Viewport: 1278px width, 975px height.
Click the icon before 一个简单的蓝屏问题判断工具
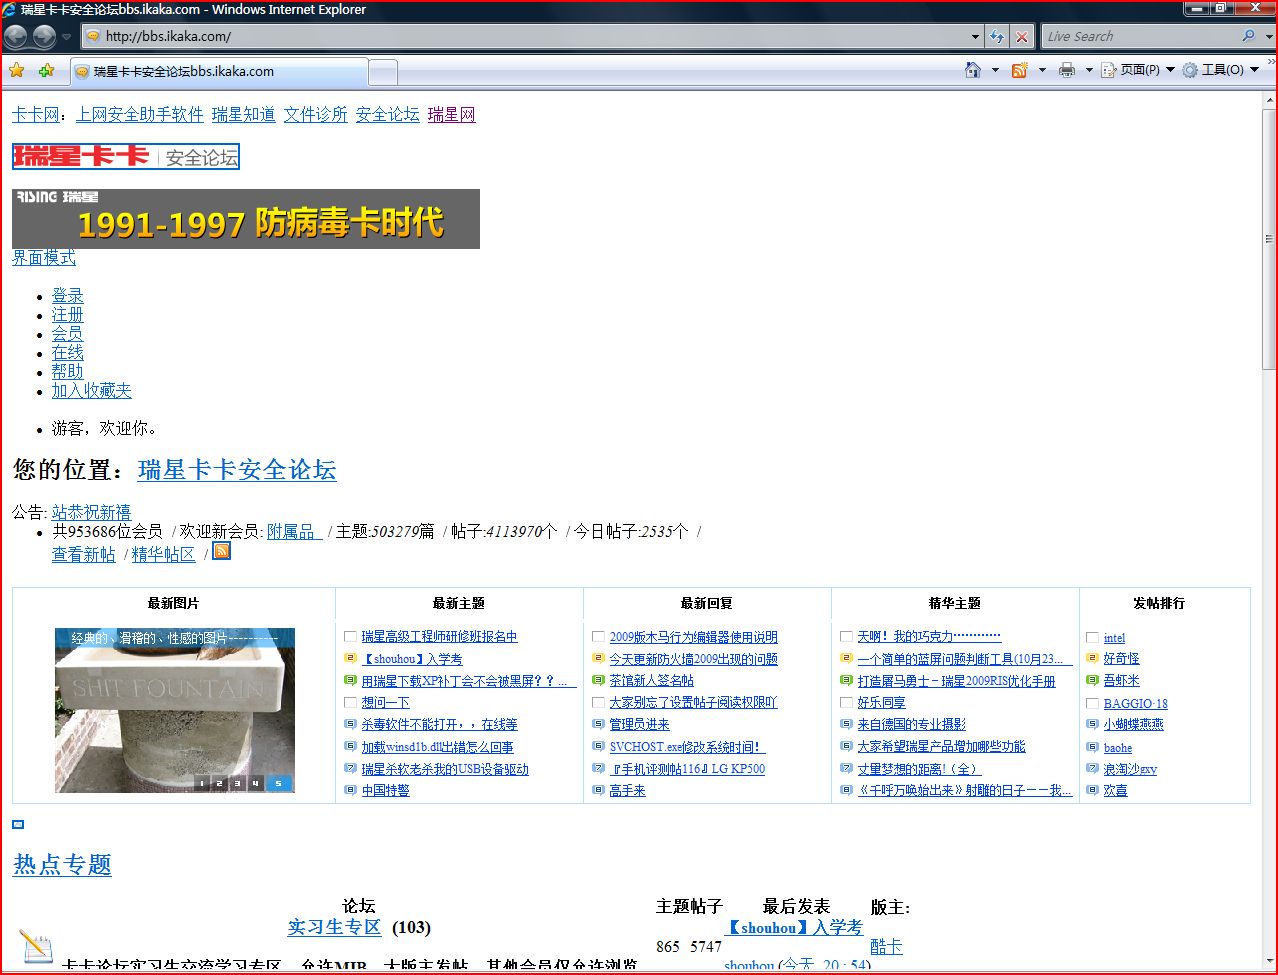tap(846, 658)
